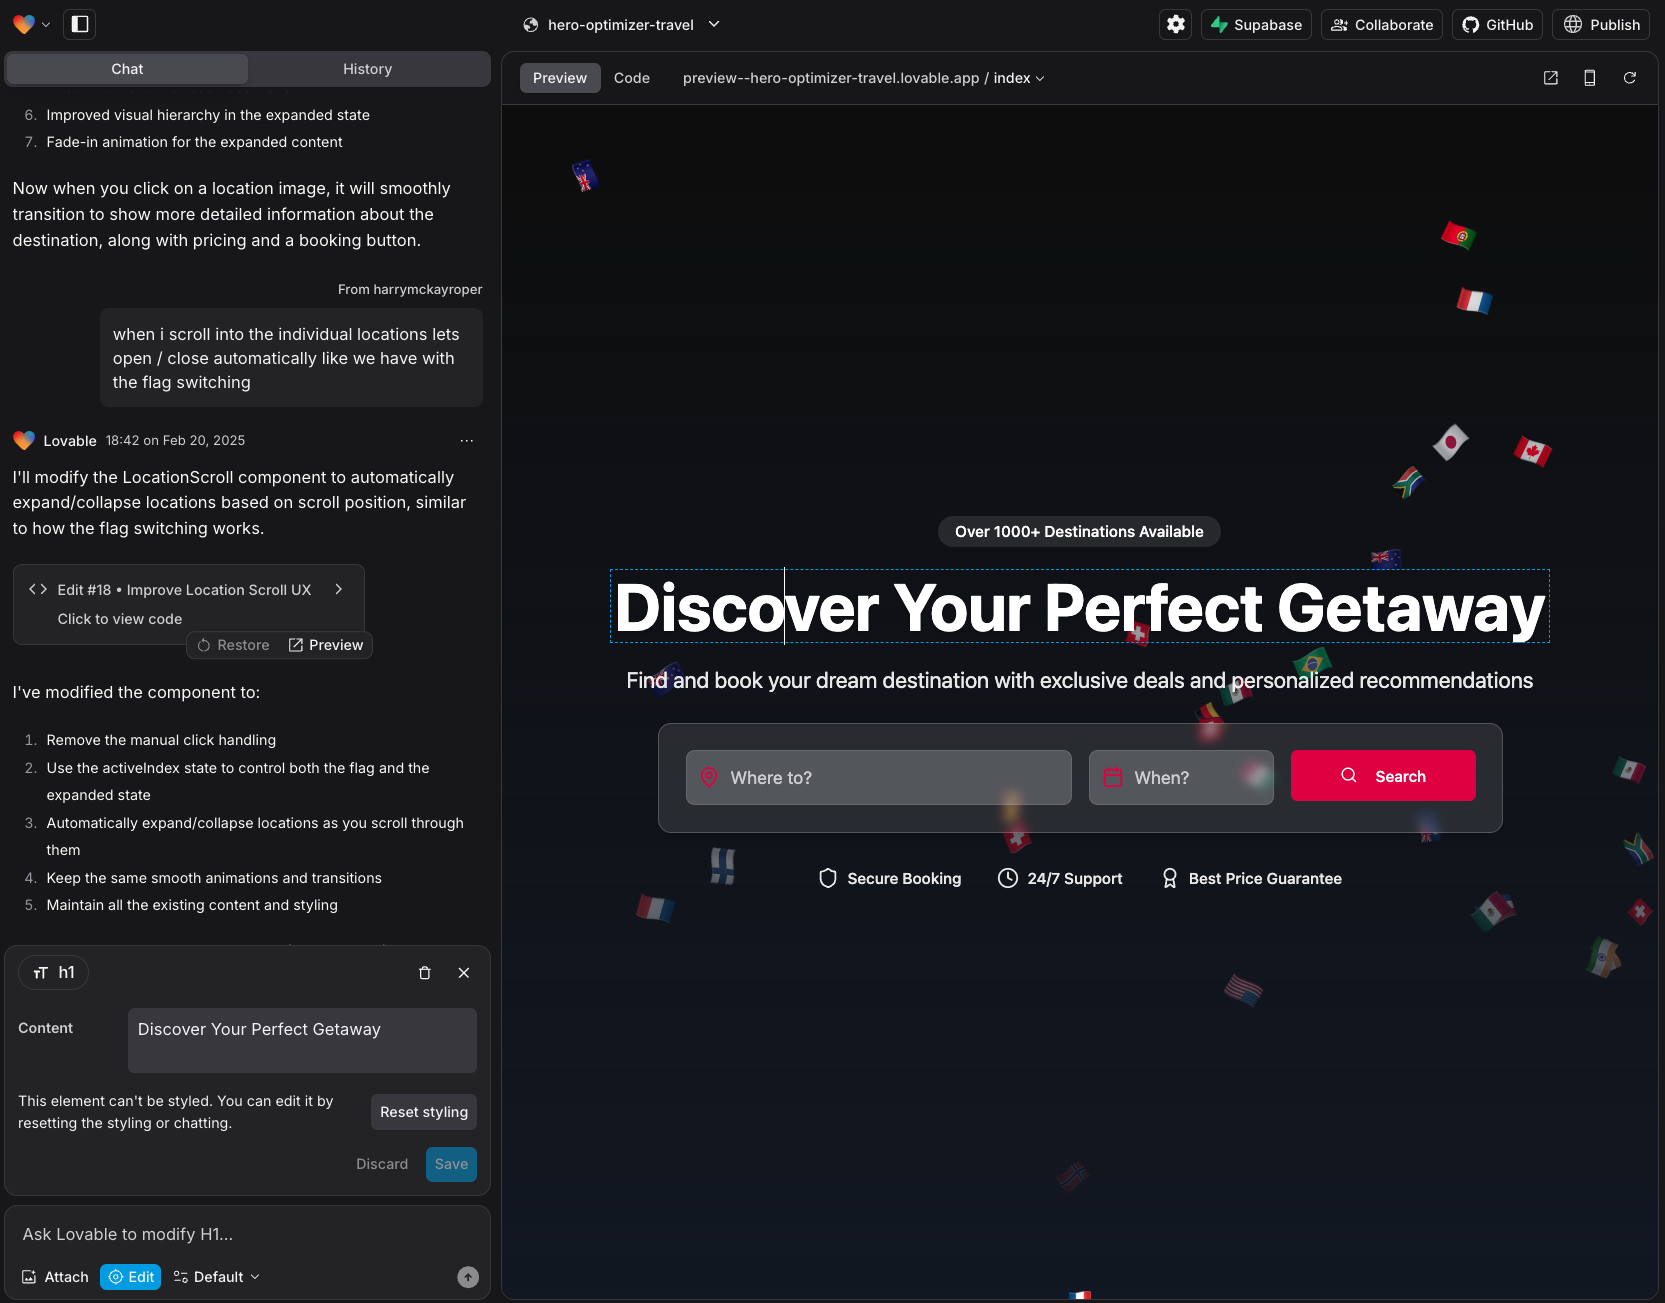This screenshot has height=1303, width=1665.
Task: Attach an image to the chat prompt
Action: point(55,1277)
